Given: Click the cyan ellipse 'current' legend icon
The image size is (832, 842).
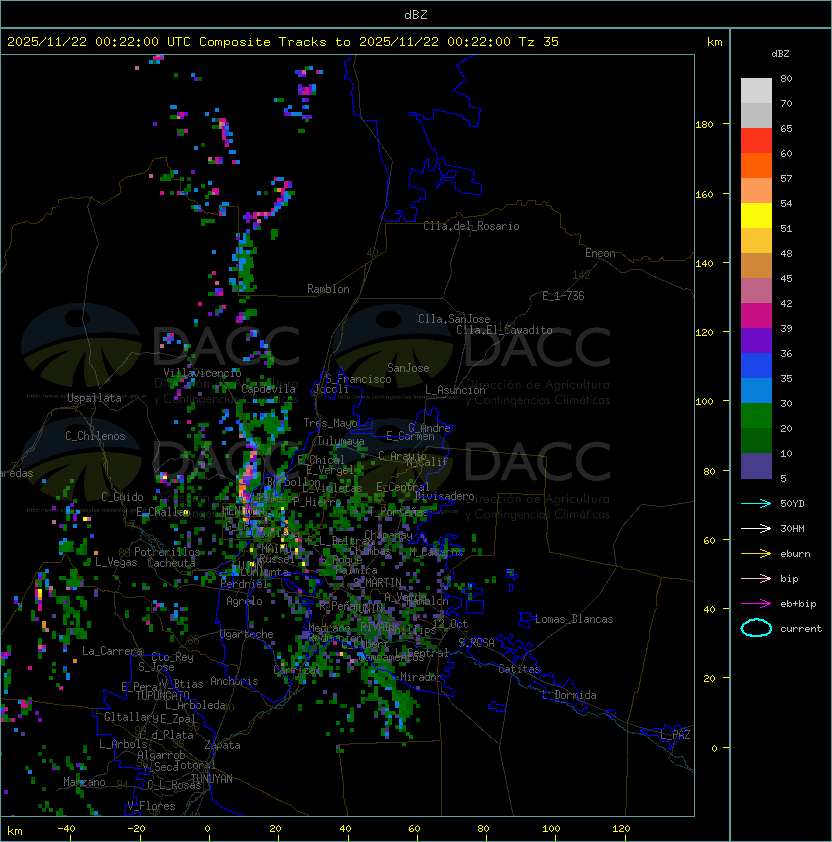Looking at the screenshot, I should click(x=756, y=628).
